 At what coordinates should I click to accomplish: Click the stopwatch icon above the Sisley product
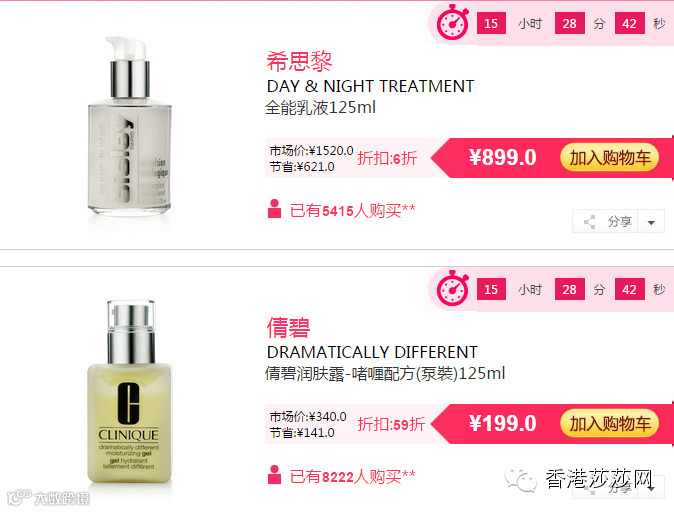[453, 22]
